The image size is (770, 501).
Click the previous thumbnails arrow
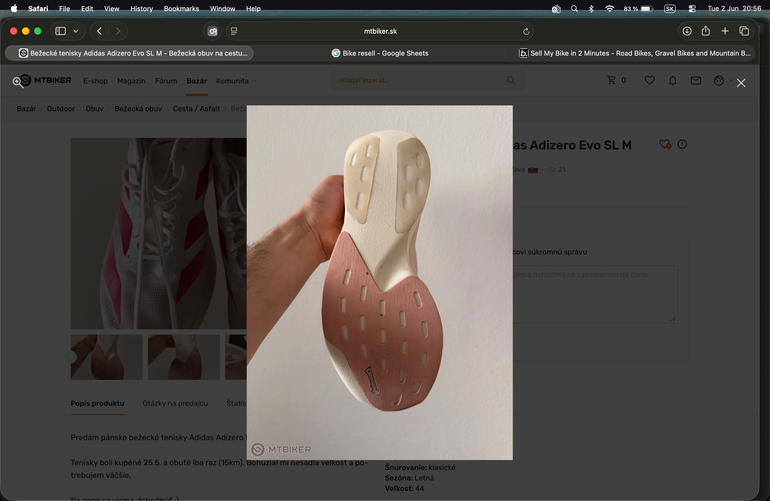point(72,357)
